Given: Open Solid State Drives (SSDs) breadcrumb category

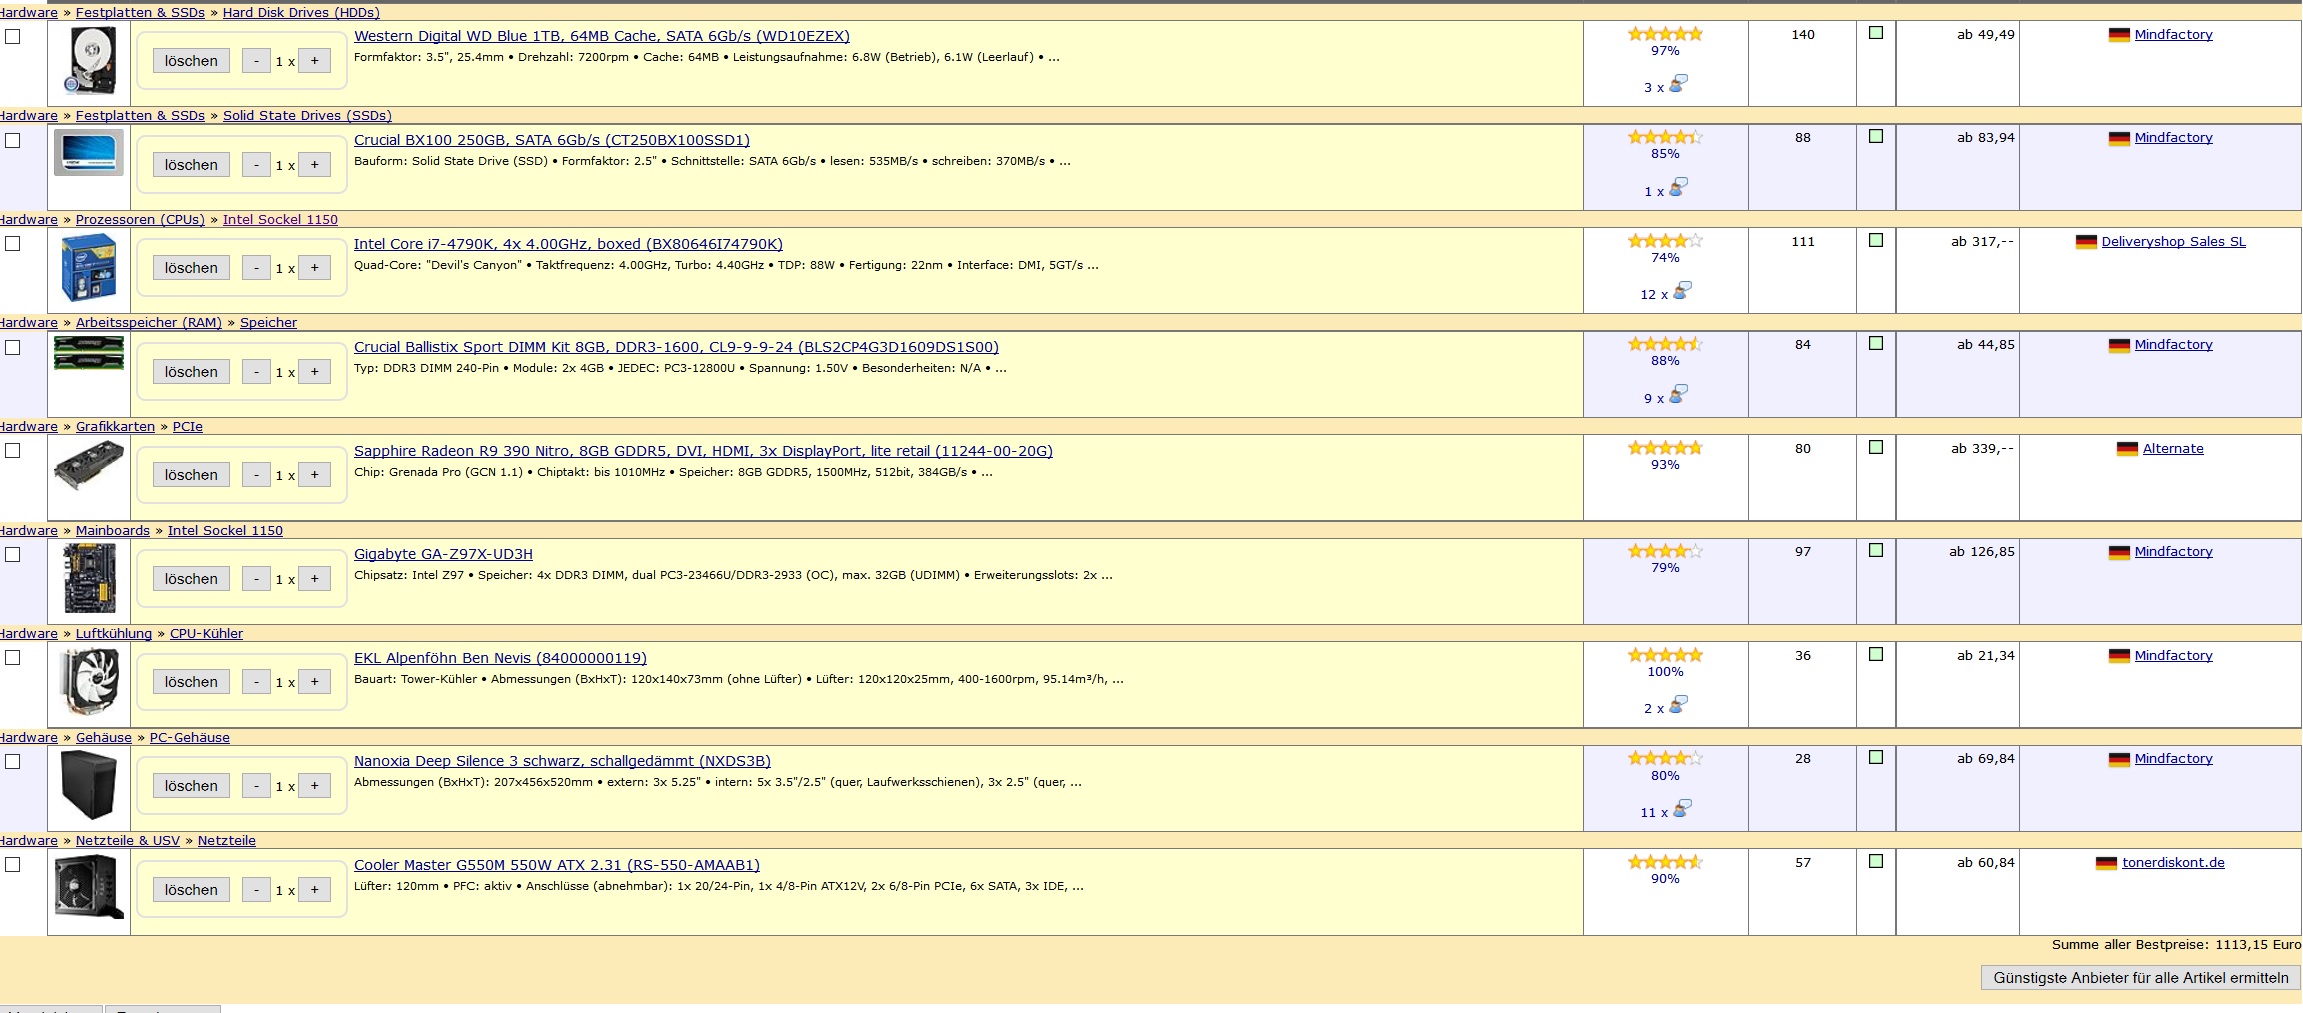Looking at the screenshot, I should click(307, 116).
